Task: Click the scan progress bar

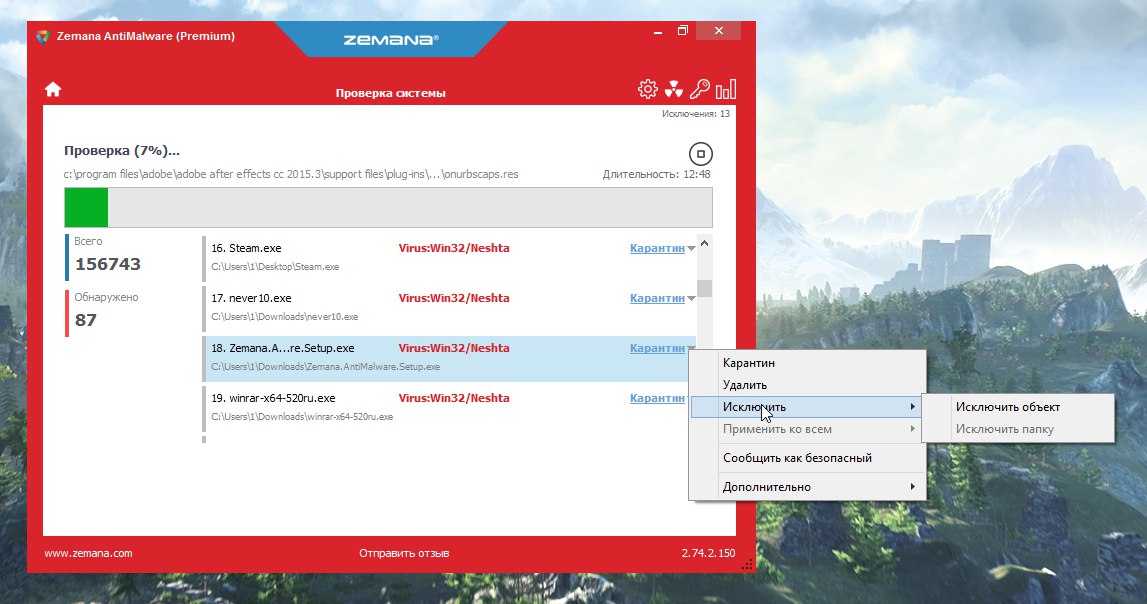Action: (388, 208)
